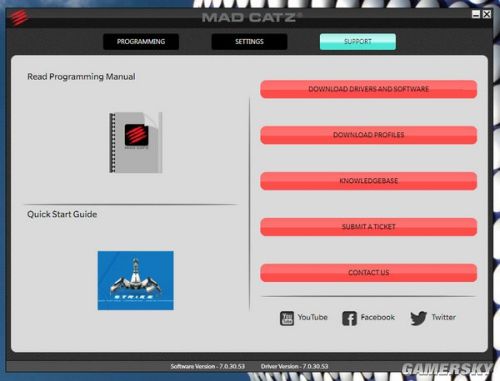Viewport: 500px width, 381px height.
Task: Click the Mad Catz logo in title bar
Action: coord(18,18)
